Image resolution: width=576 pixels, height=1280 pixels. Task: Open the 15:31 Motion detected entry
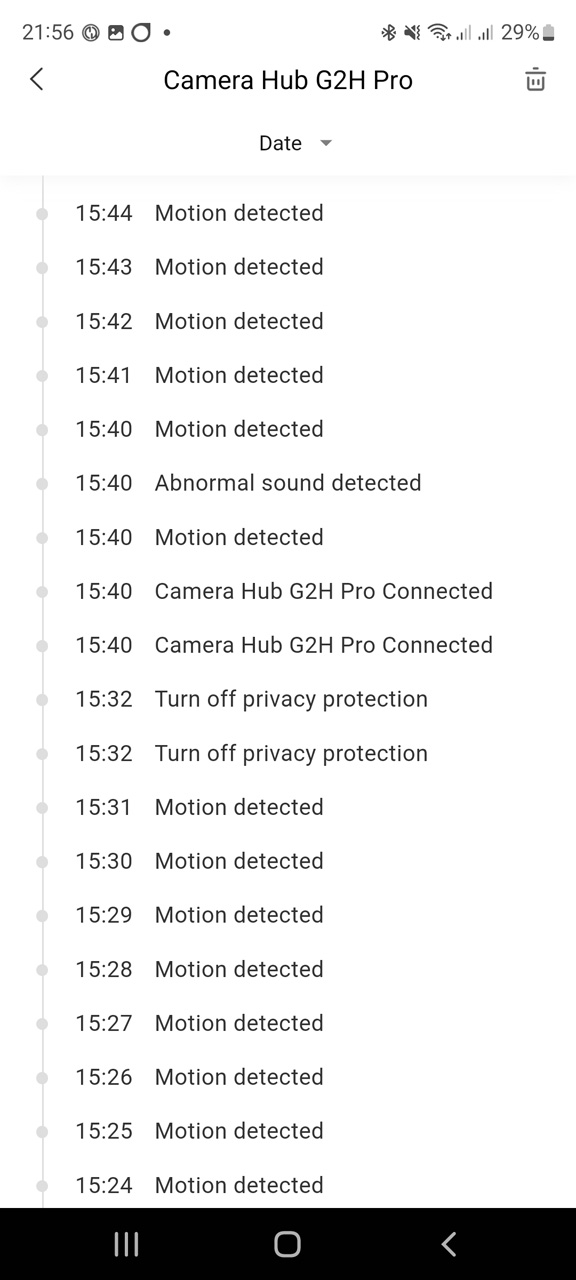pos(288,807)
